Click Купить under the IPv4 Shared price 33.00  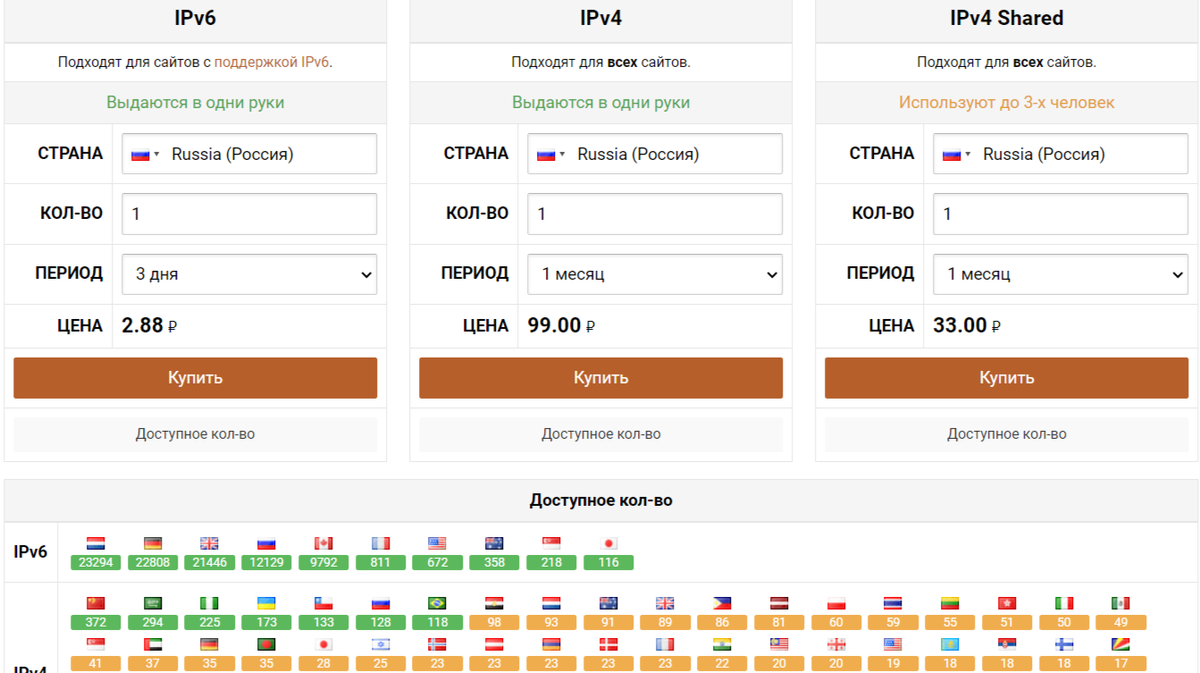pos(1007,378)
